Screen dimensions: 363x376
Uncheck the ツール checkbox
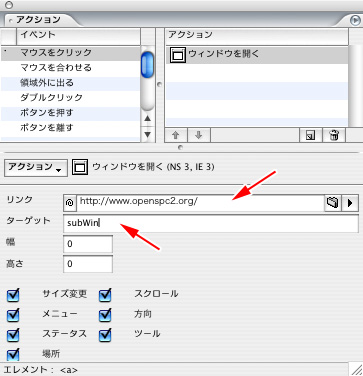(105, 335)
